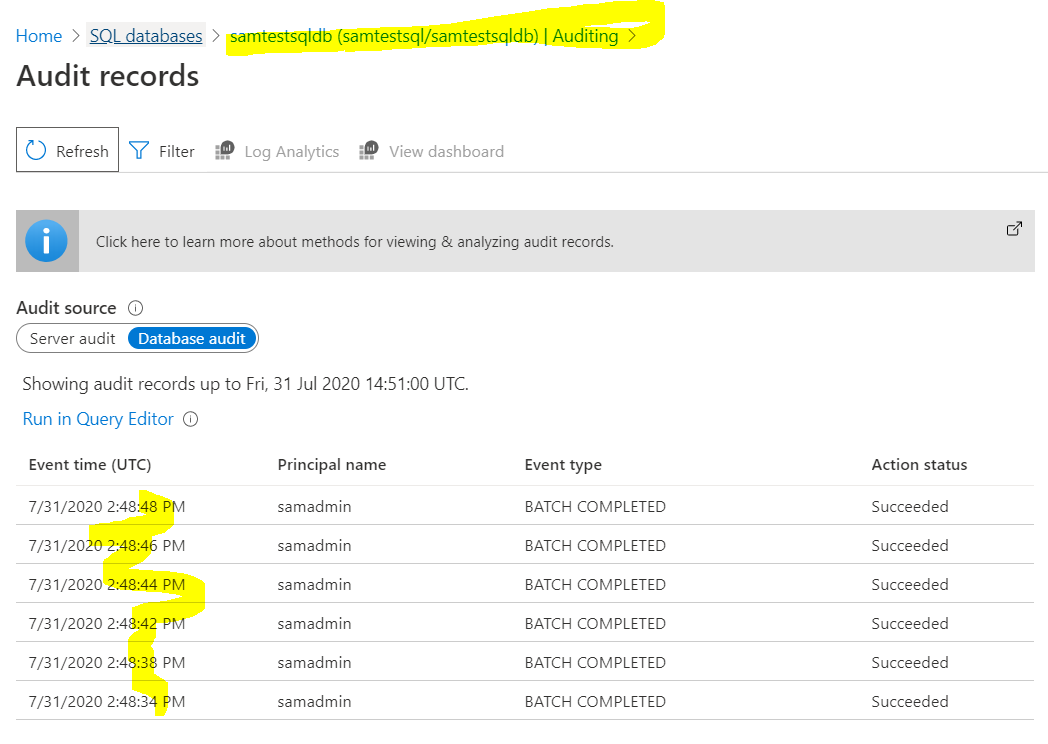Open the external link on the info banner
Image resolution: width=1048 pixels, height=744 pixels.
pos(1014,228)
